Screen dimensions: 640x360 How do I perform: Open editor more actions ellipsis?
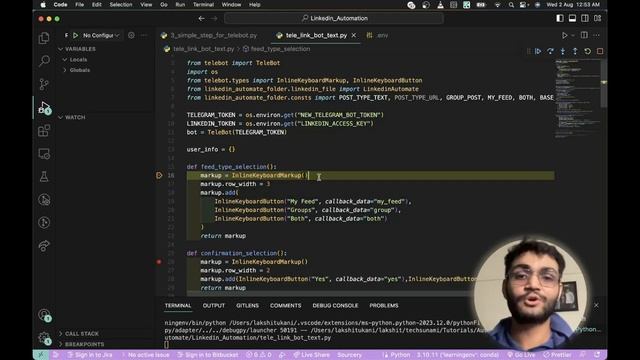[596, 36]
